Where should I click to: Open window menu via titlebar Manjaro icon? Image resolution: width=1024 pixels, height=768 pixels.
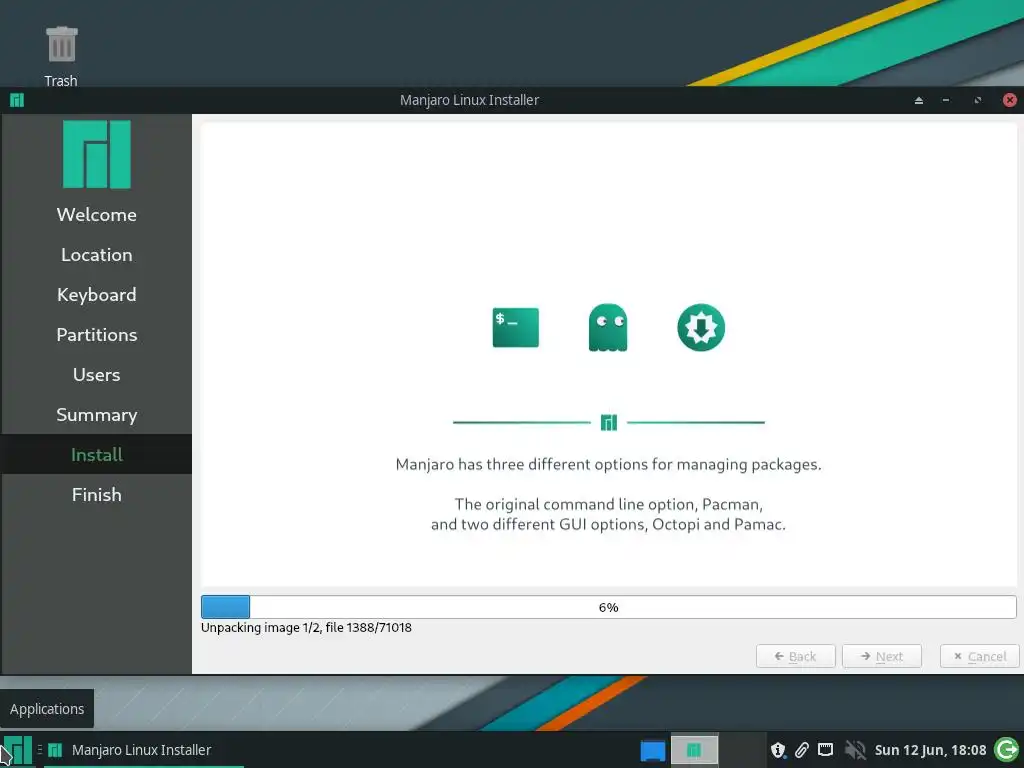pyautogui.click(x=17, y=100)
